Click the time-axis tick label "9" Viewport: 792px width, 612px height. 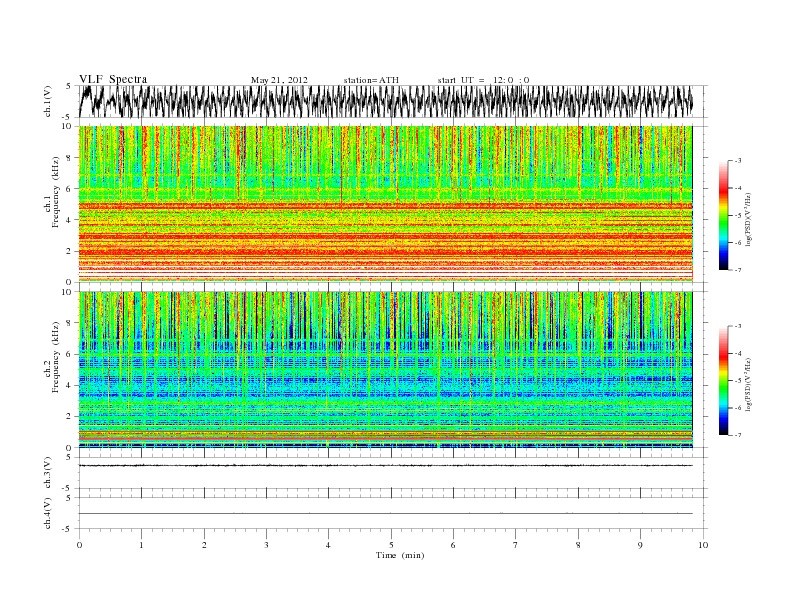(x=640, y=545)
